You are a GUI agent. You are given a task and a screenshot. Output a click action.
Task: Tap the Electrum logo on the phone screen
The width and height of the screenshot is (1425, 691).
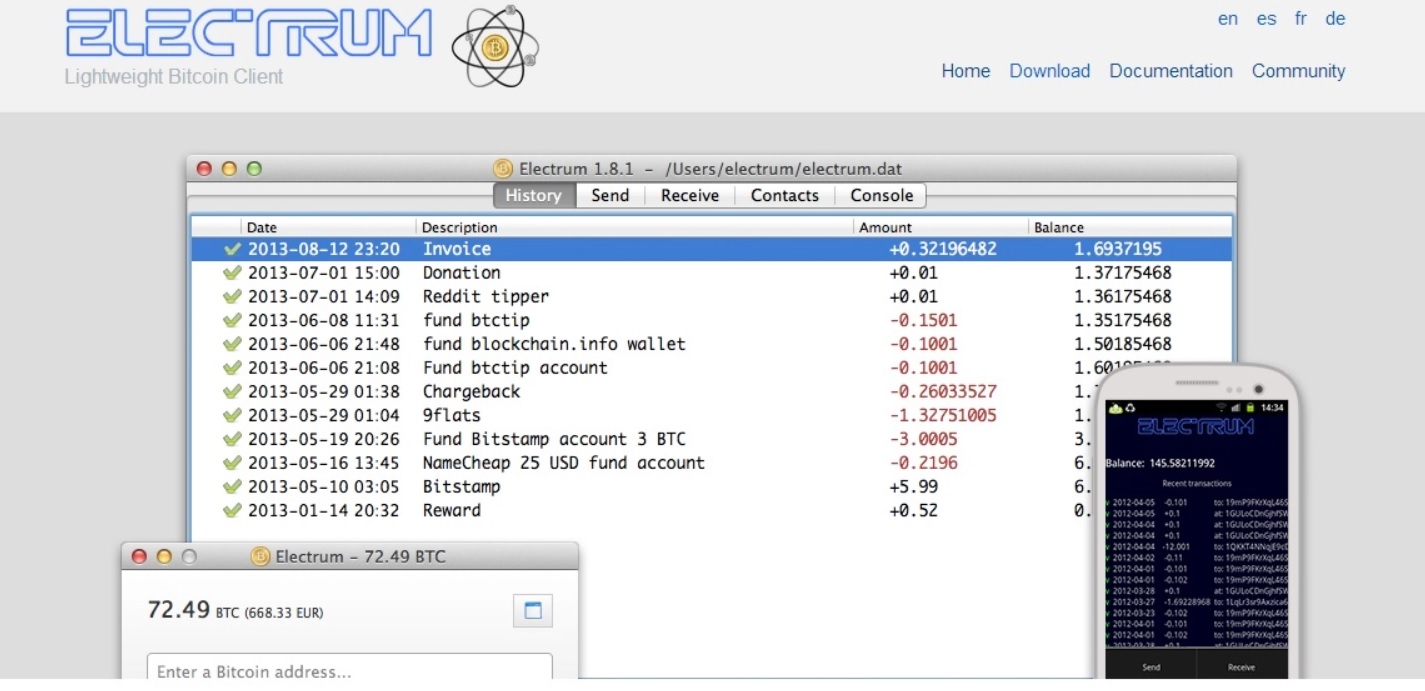tap(1196, 427)
